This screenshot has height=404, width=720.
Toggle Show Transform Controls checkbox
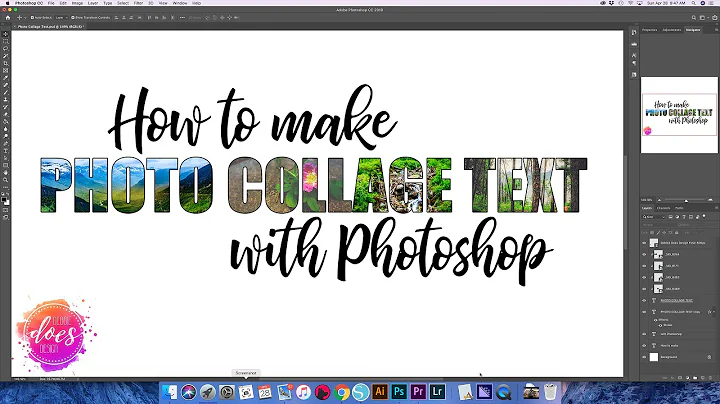73,17
